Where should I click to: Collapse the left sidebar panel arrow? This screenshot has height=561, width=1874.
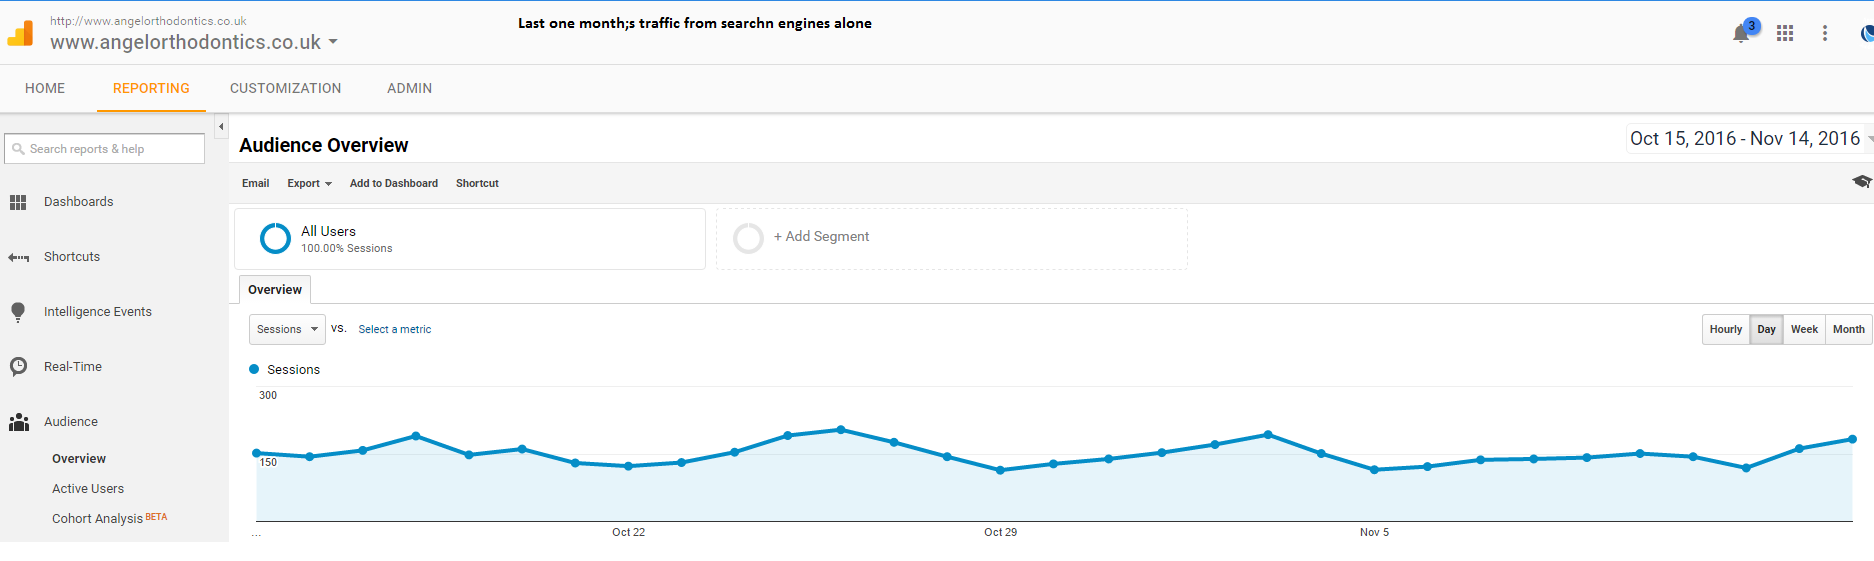coord(221,127)
